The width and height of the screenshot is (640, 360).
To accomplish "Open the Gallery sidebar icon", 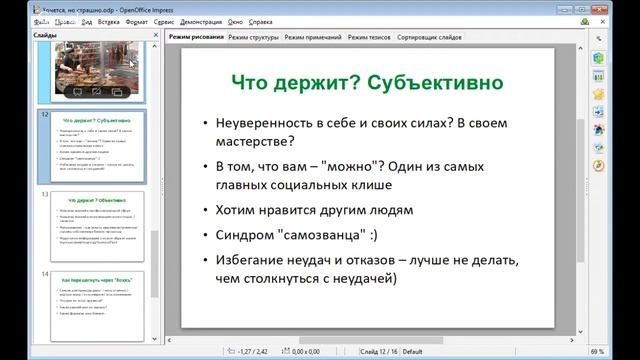I will click(598, 148).
